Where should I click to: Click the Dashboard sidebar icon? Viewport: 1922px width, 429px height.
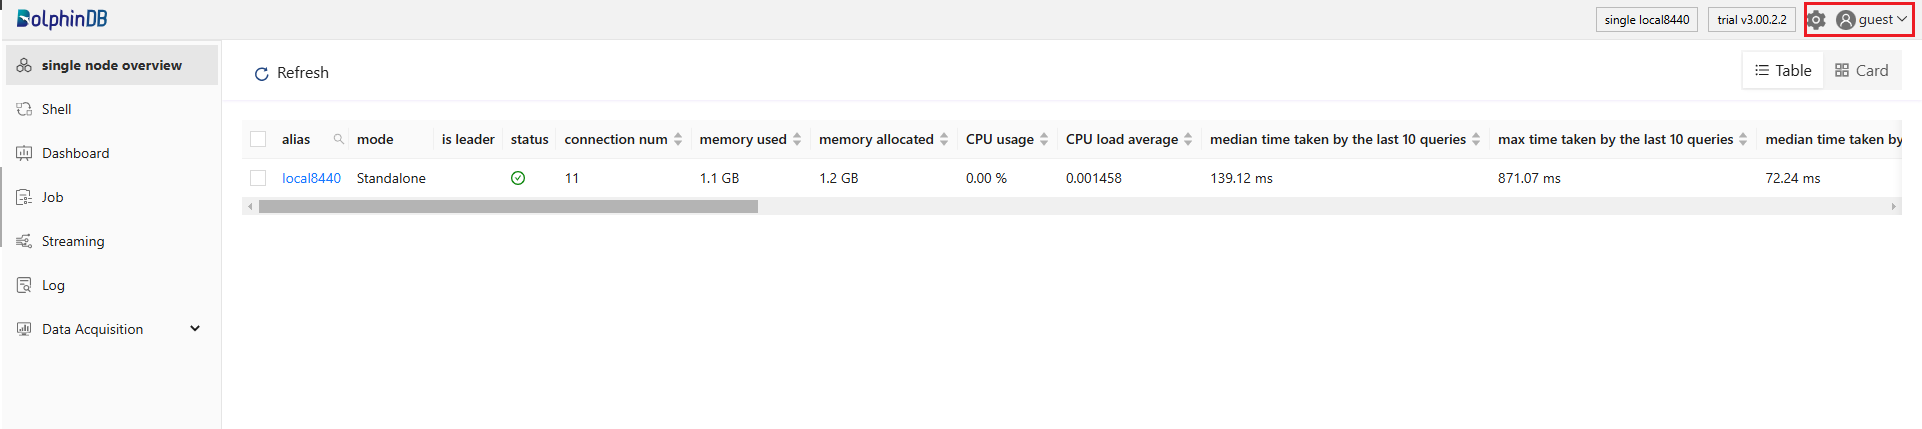[x=24, y=153]
